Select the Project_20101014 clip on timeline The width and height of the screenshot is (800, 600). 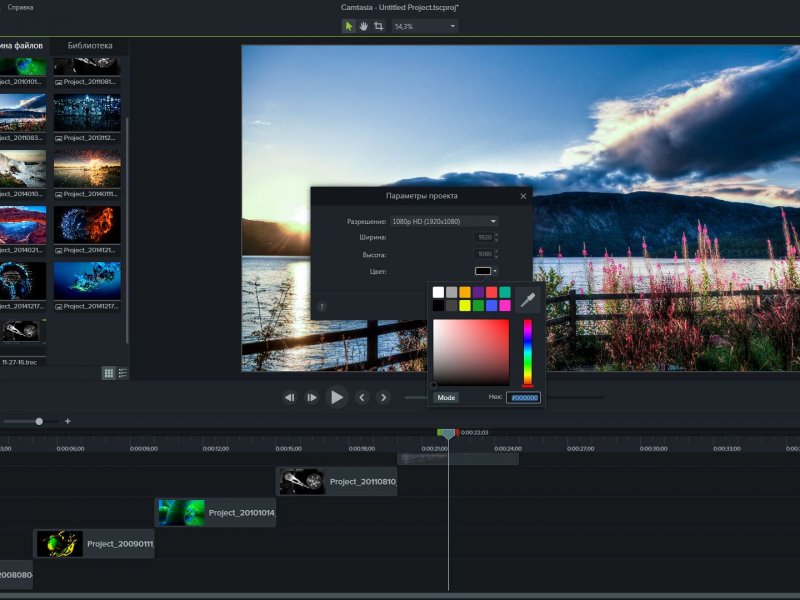coord(215,513)
